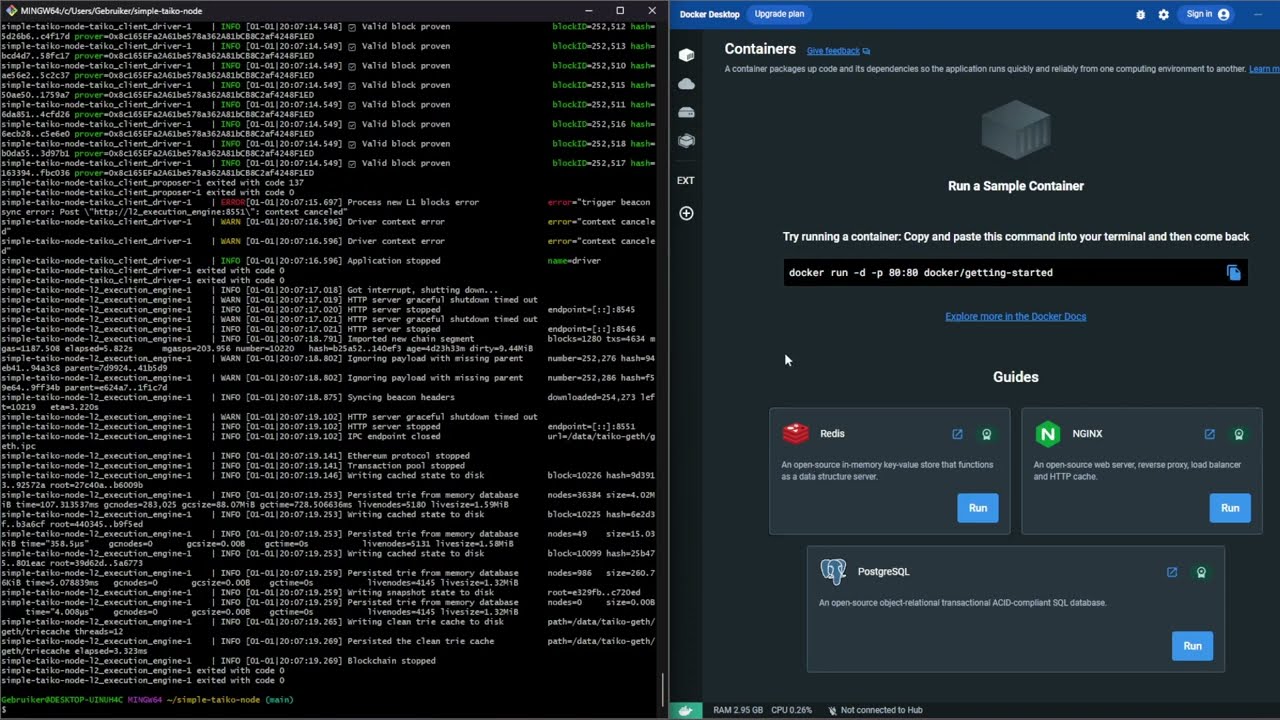
Task: Click the docker run command text
Action: [920, 272]
